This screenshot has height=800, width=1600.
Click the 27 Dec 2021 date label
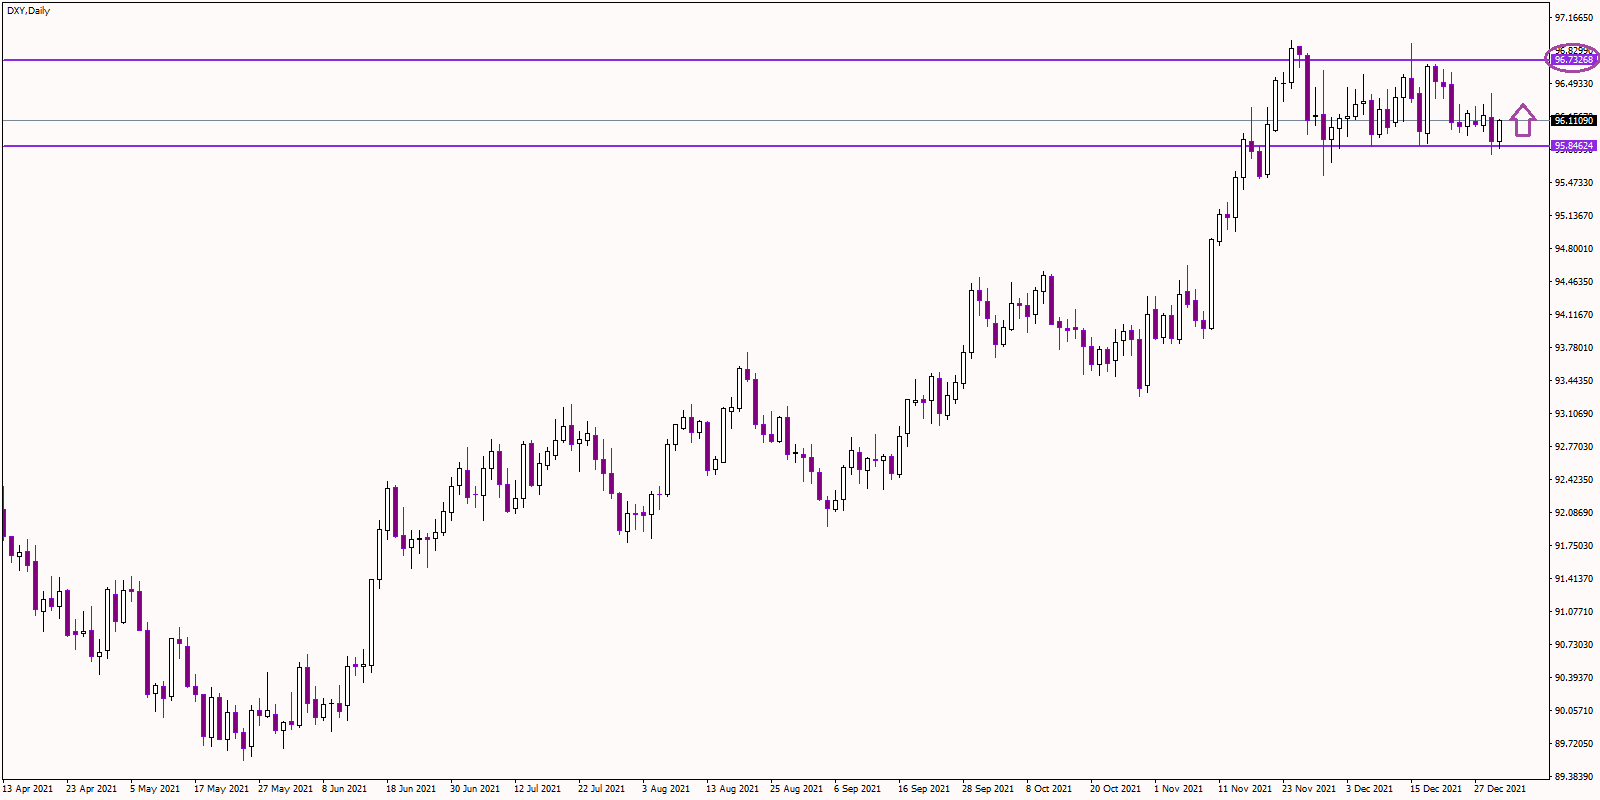[1500, 789]
